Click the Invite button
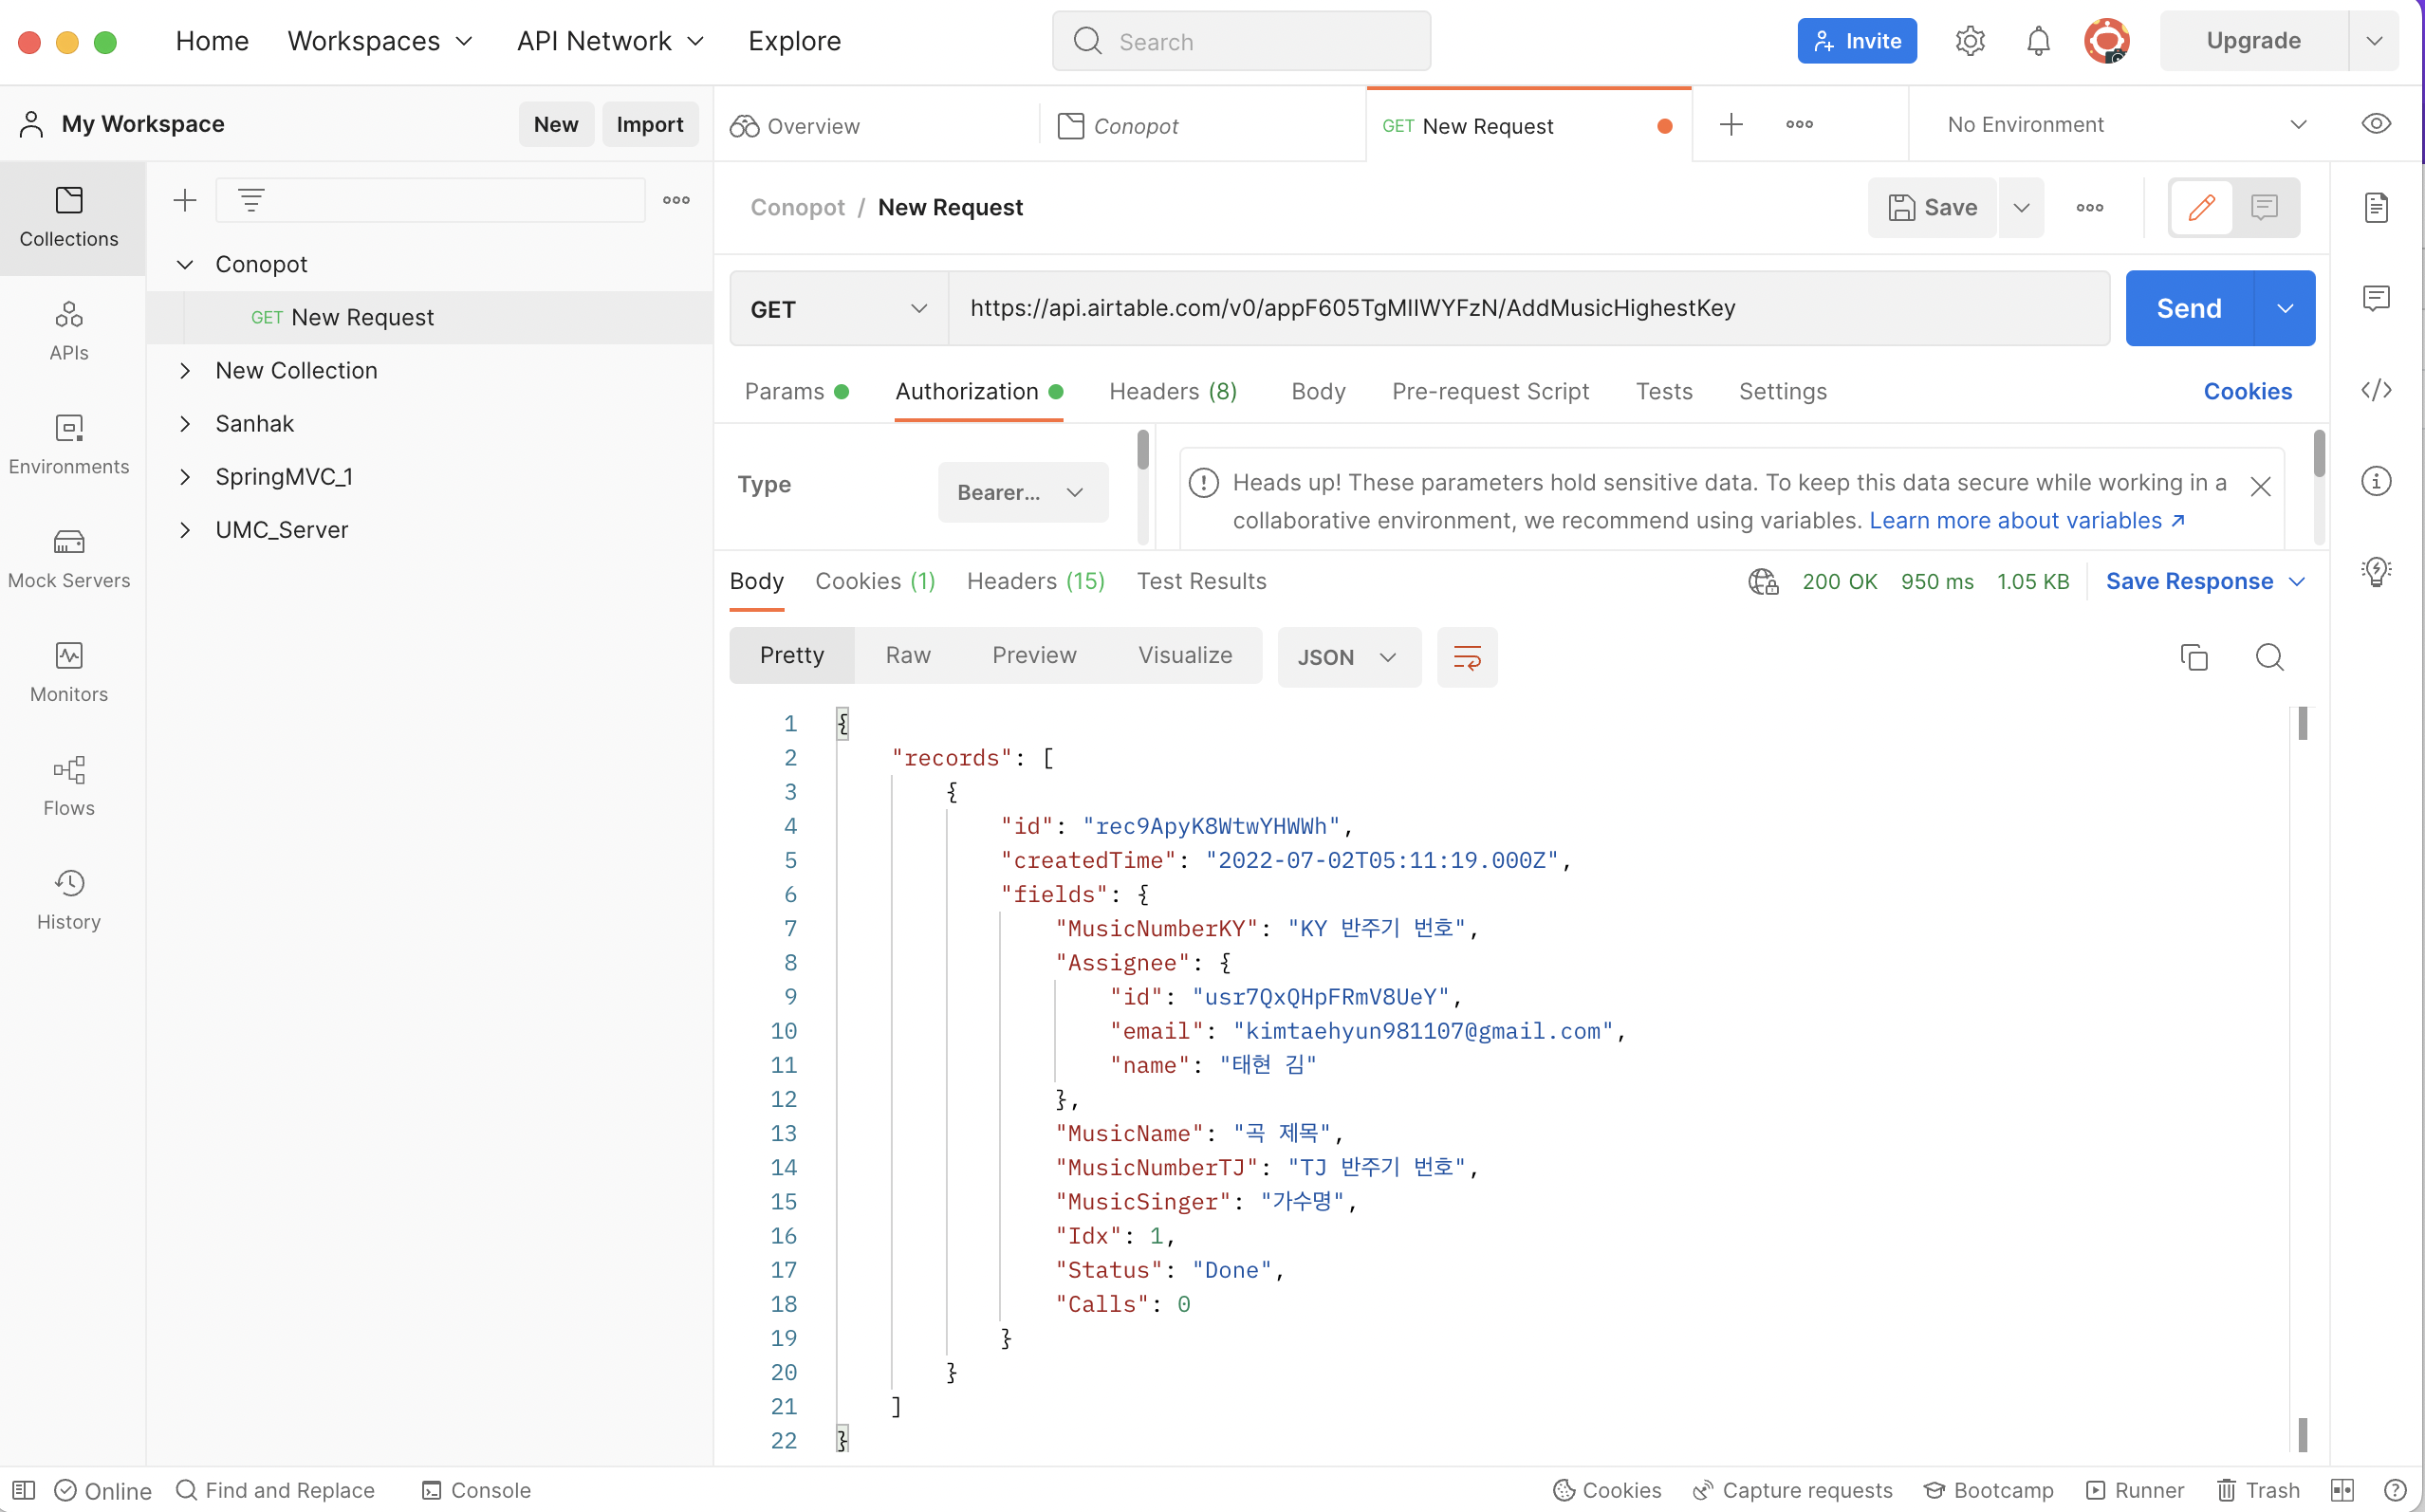This screenshot has height=1512, width=2425. click(x=1857, y=41)
